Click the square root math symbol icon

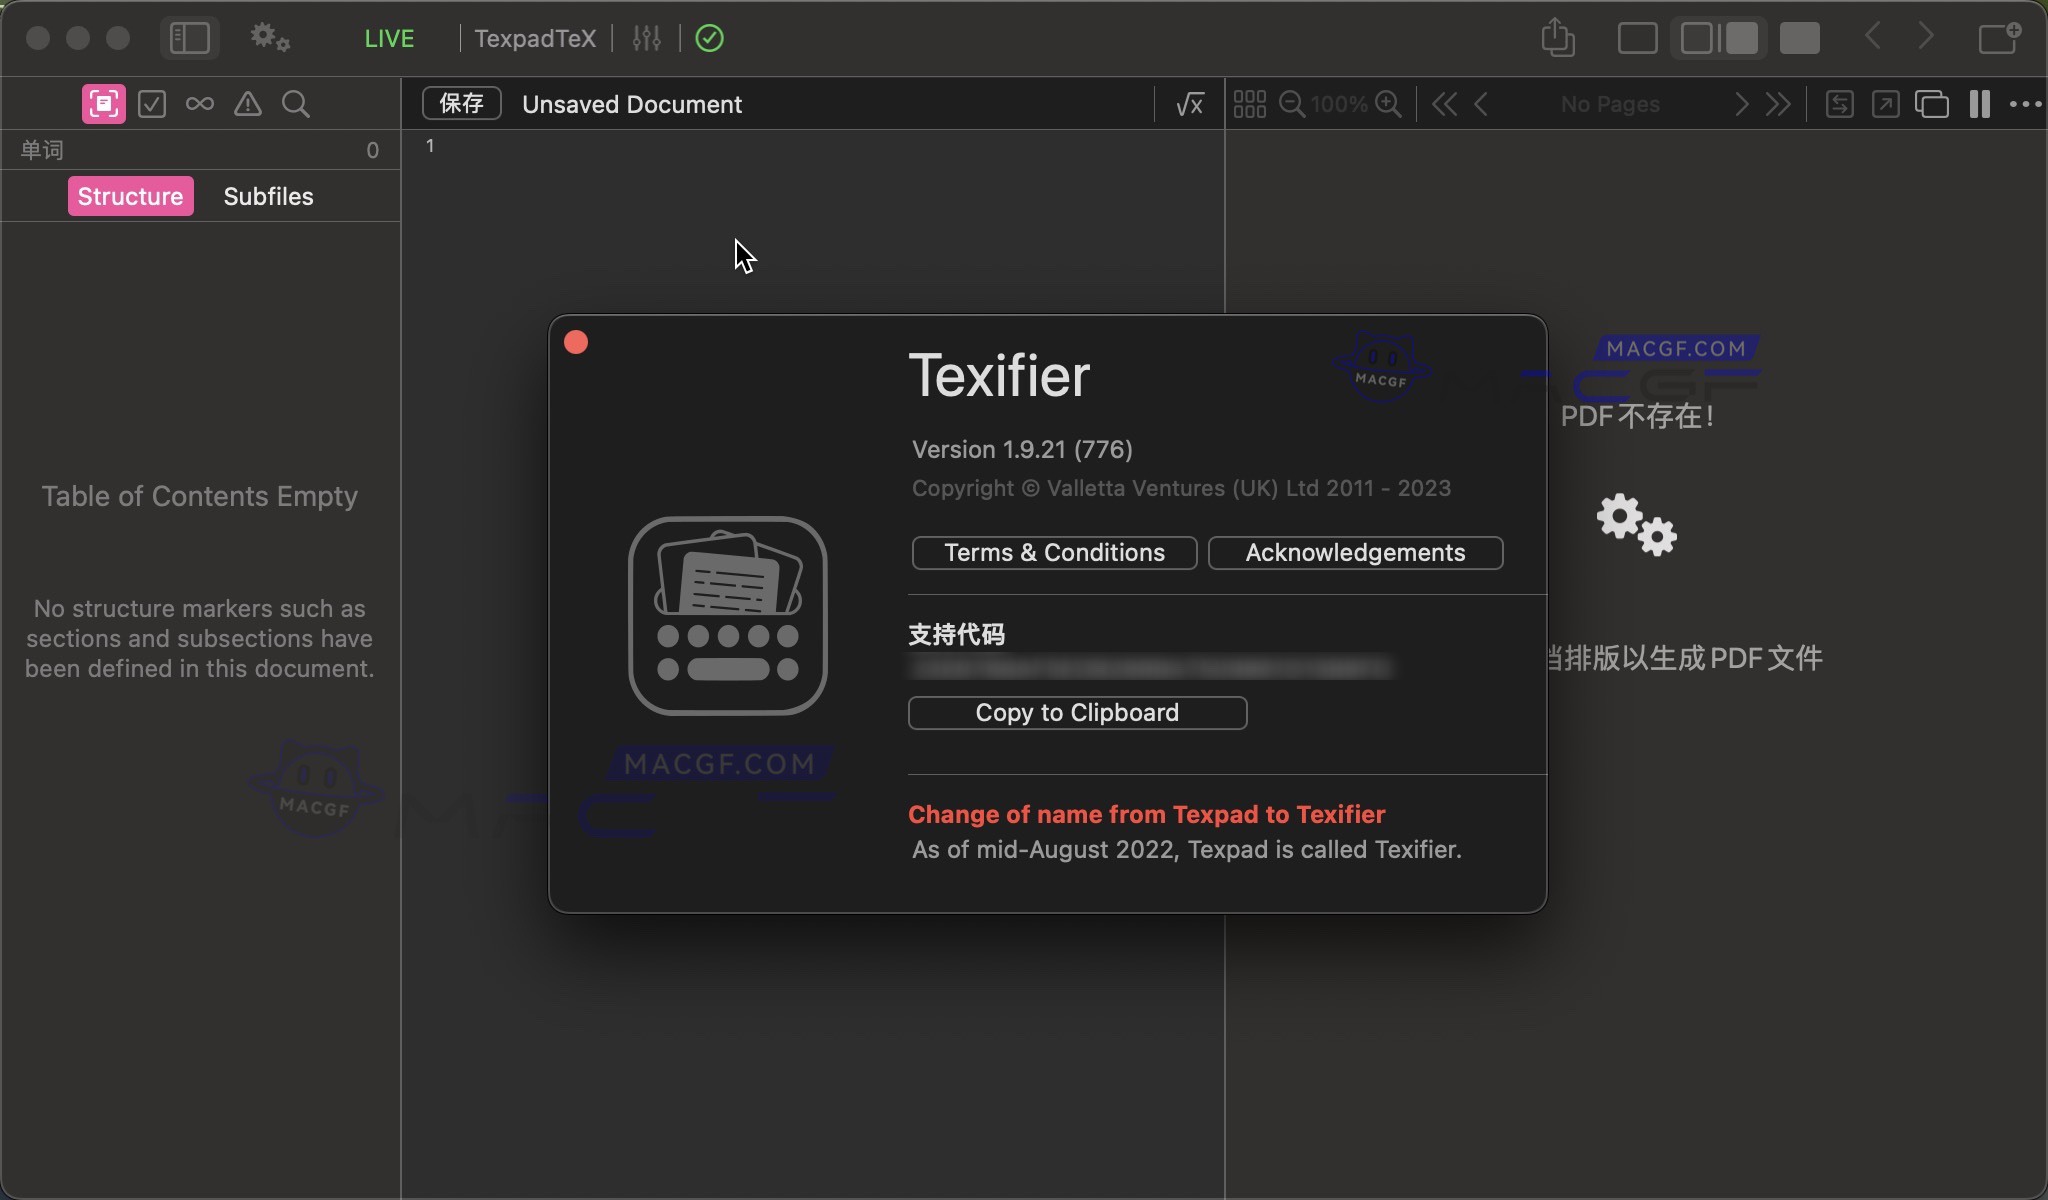point(1188,104)
